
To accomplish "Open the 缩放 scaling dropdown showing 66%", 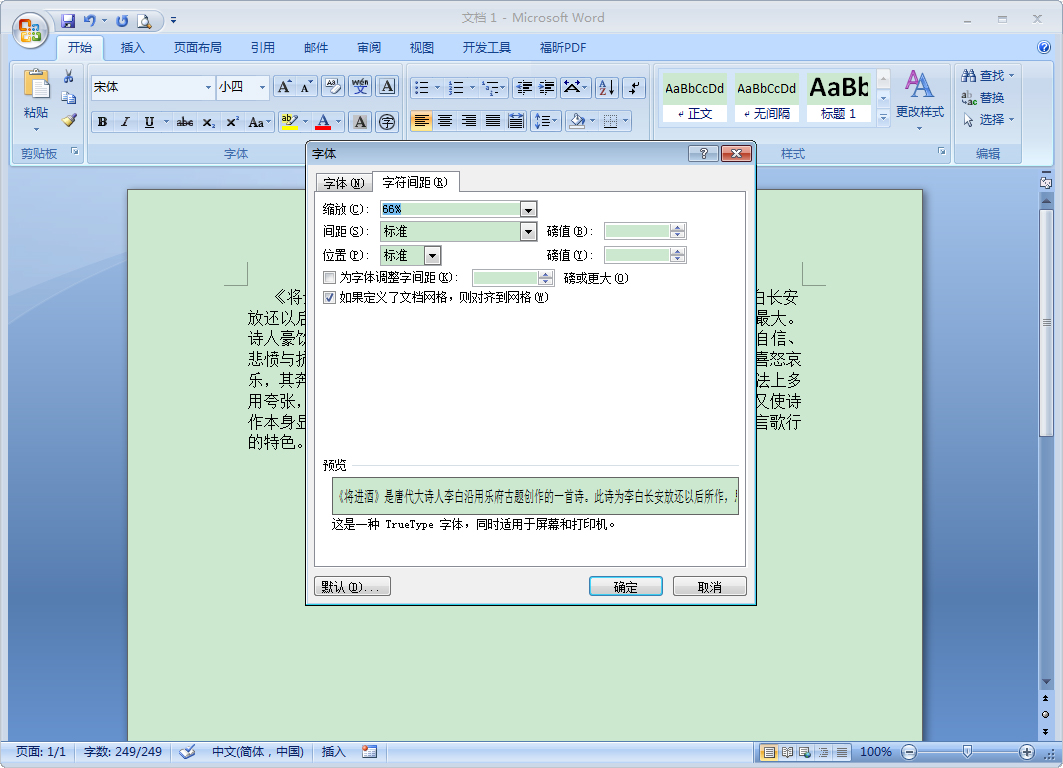I will click(527, 209).
